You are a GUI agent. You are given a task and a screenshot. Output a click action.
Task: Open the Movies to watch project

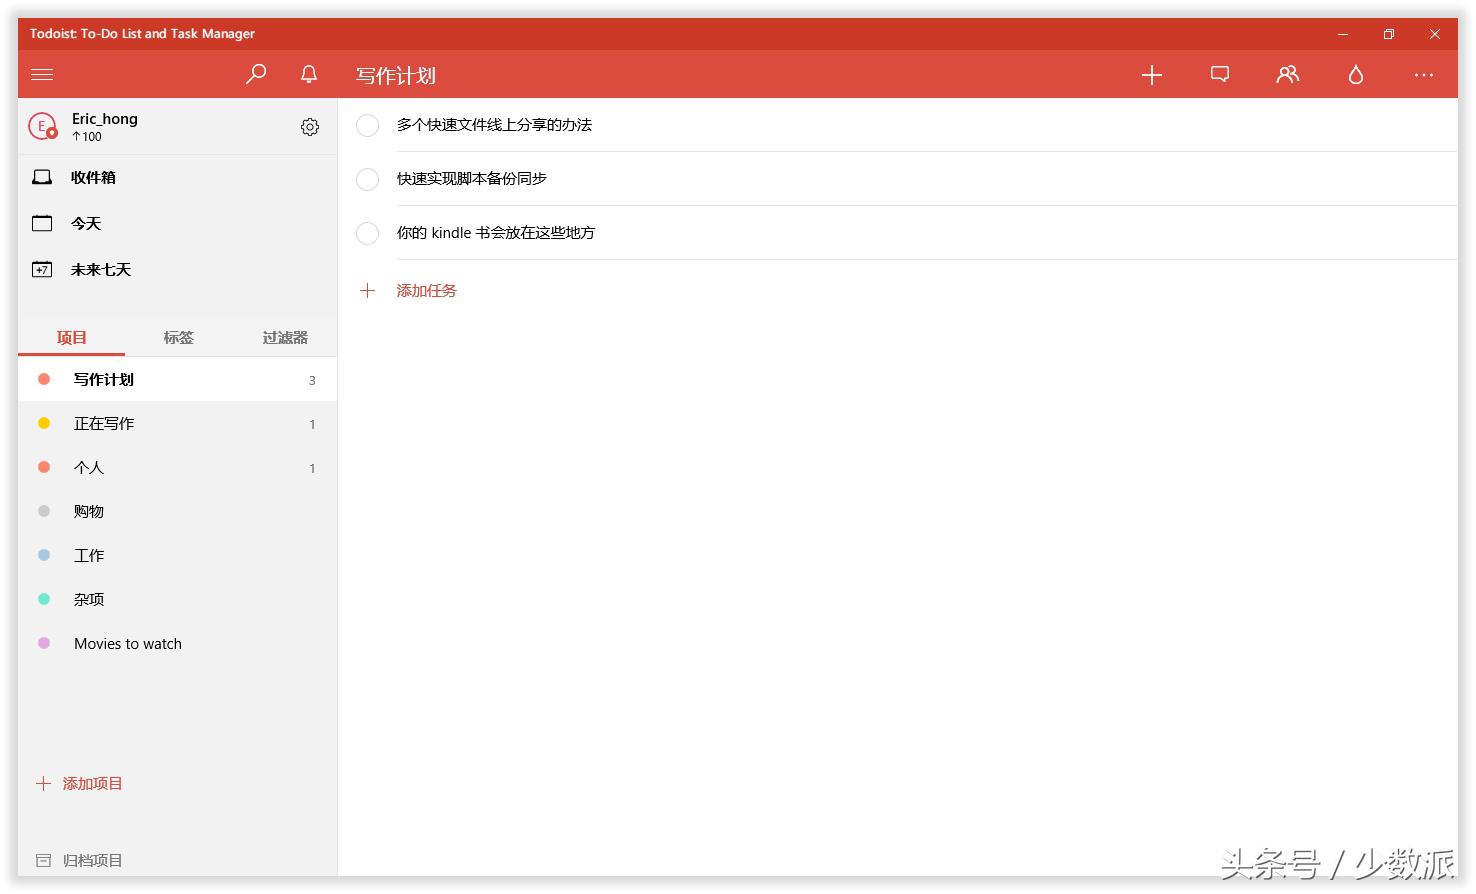[x=127, y=643]
